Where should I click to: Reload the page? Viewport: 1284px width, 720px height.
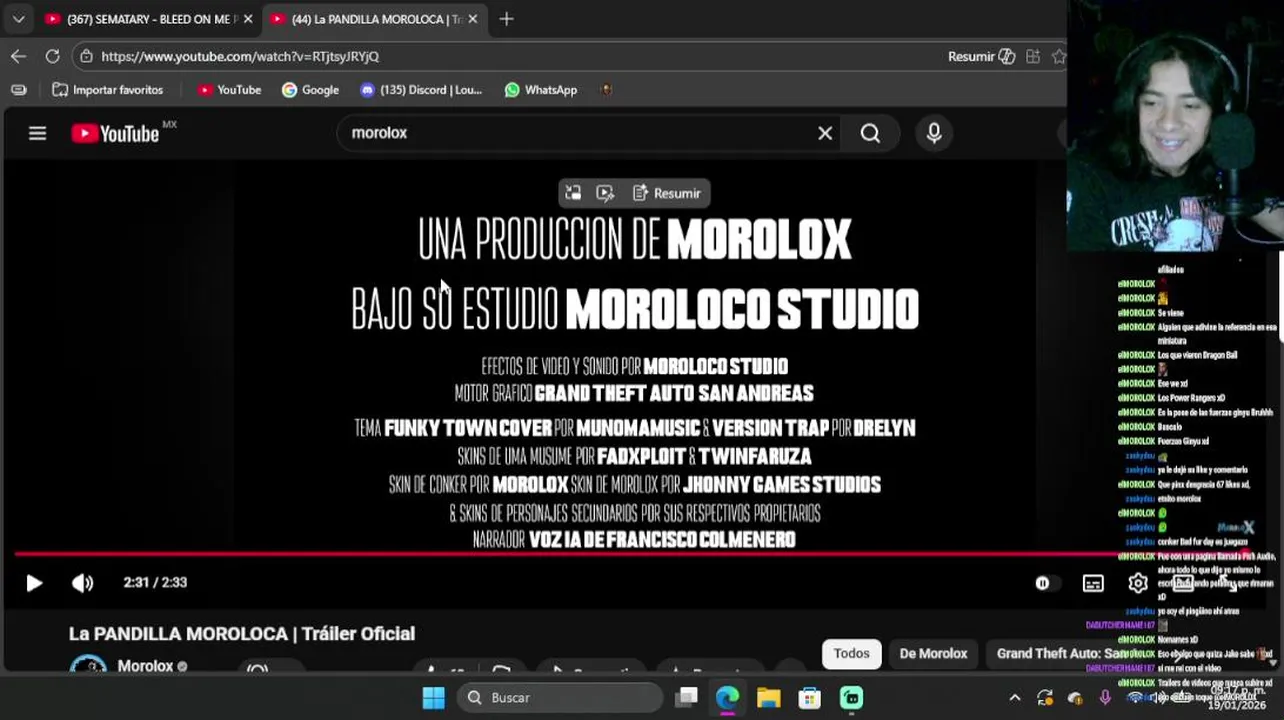(x=52, y=56)
